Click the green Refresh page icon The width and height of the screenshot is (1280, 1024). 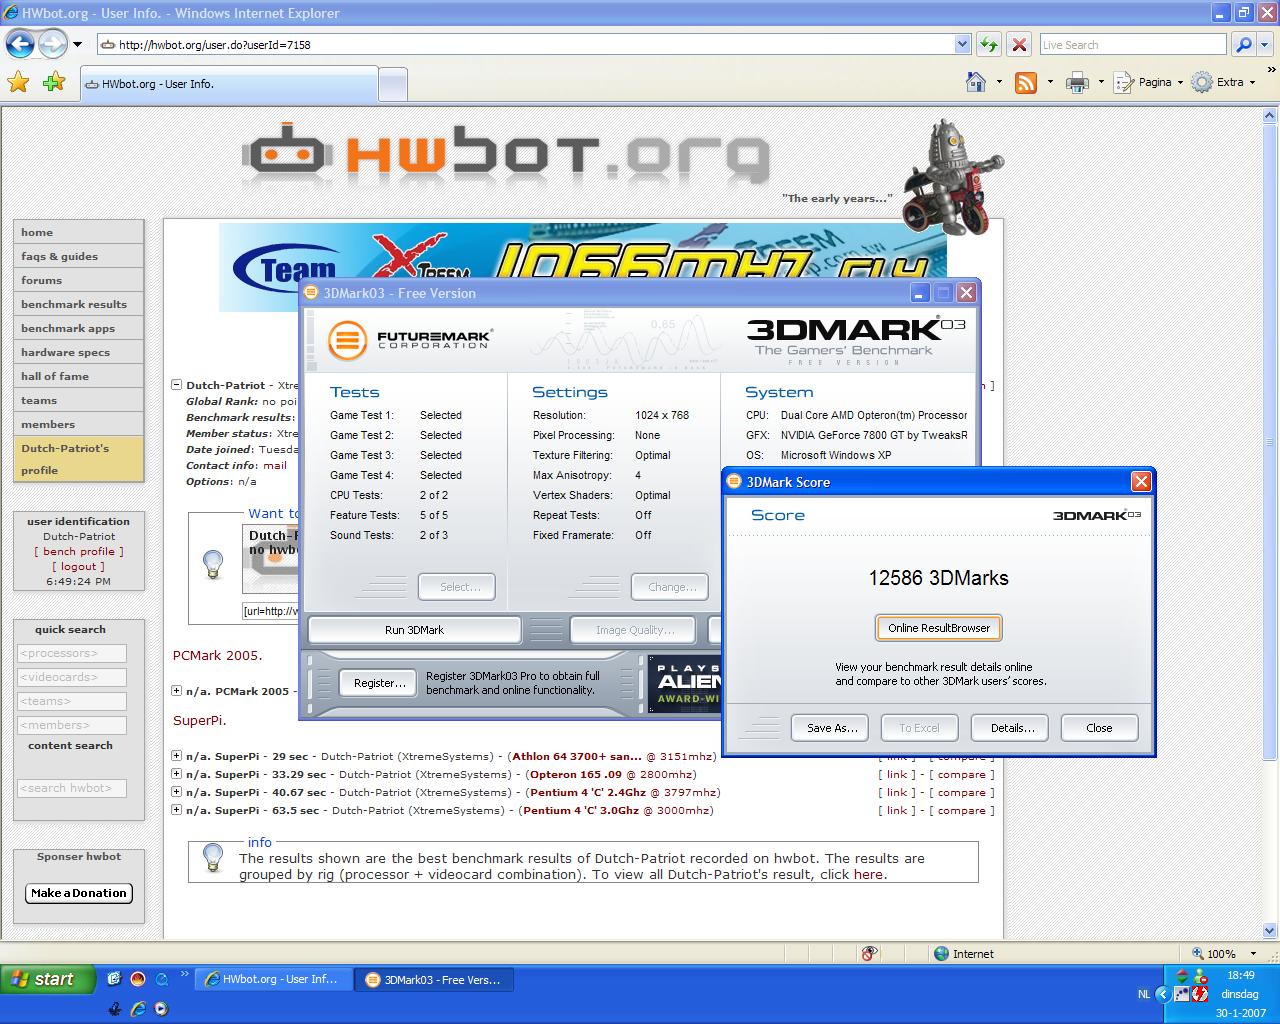(988, 44)
